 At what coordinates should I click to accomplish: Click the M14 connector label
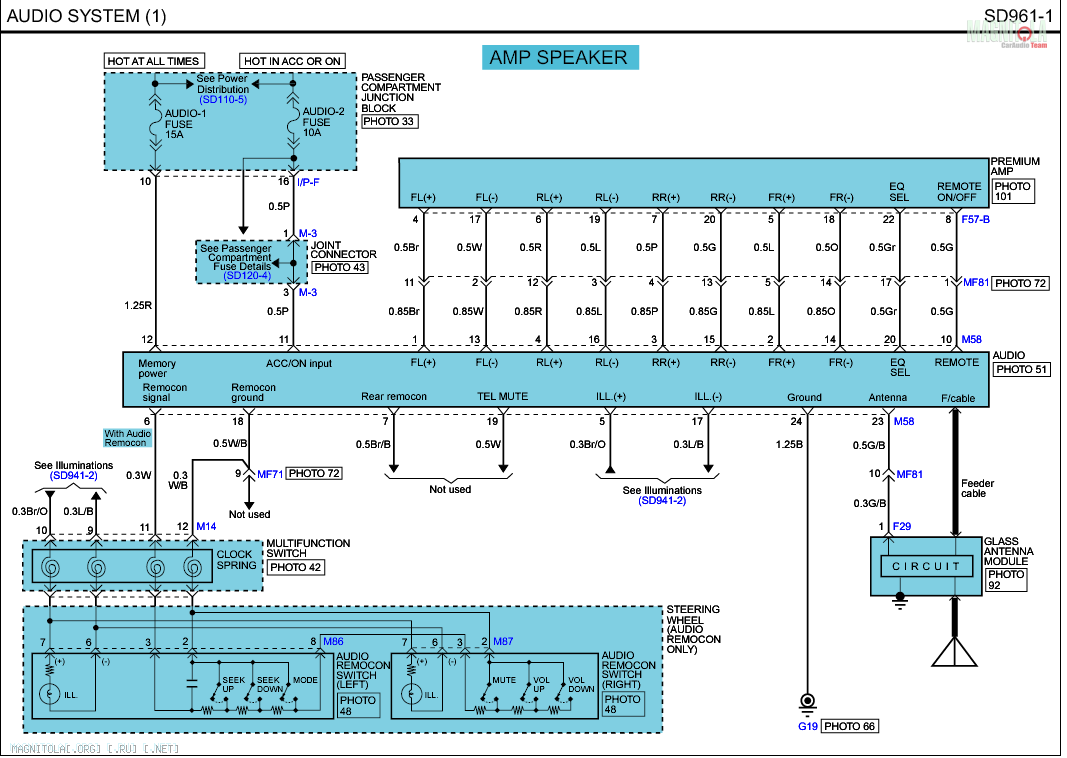(x=206, y=526)
